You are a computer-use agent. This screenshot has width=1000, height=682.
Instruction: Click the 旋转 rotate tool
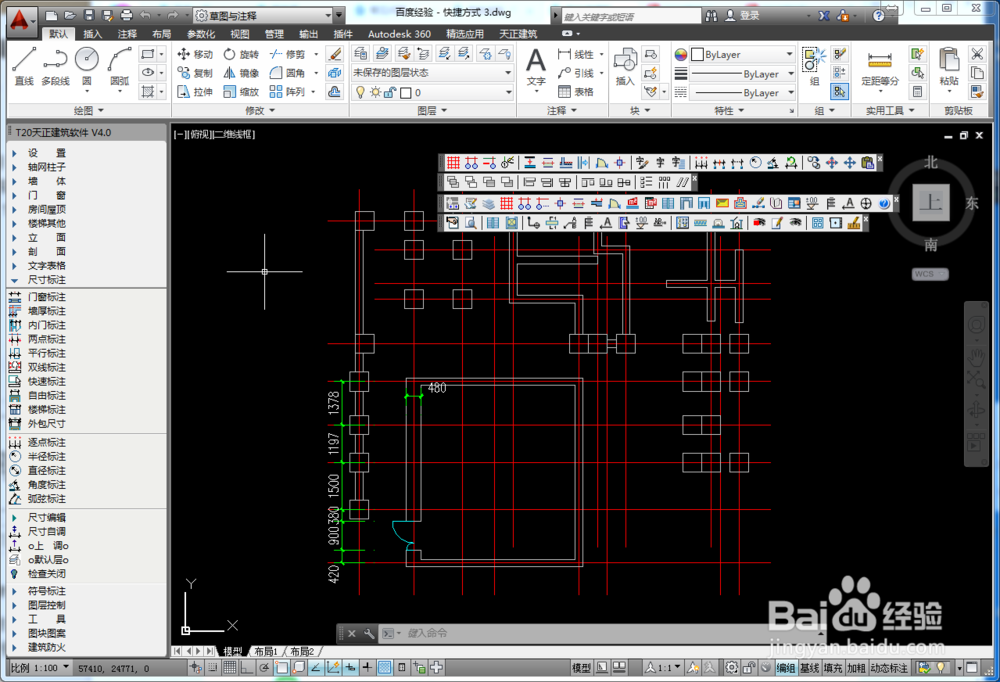click(x=241, y=54)
